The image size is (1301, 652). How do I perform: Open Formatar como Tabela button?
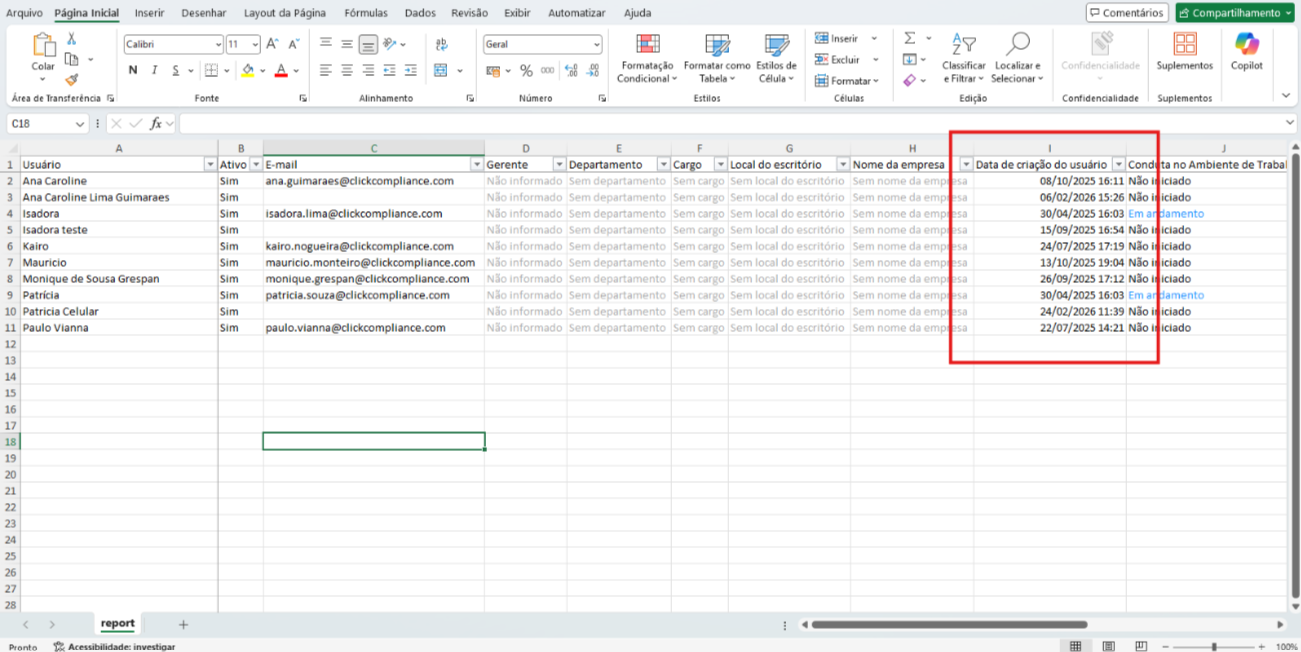pyautogui.click(x=717, y=58)
